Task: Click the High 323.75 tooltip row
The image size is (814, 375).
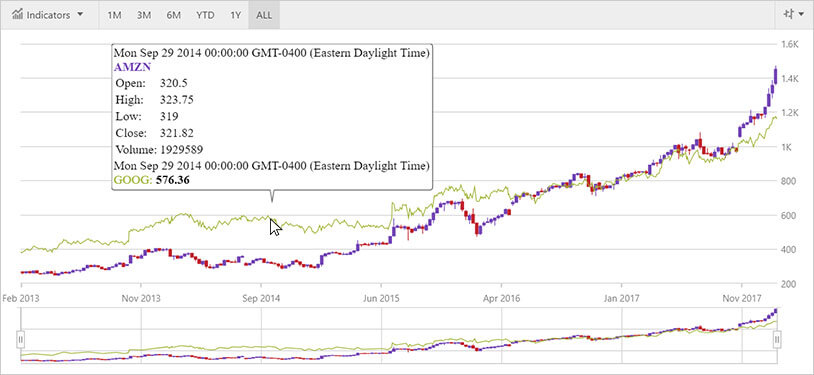Action: [154, 100]
